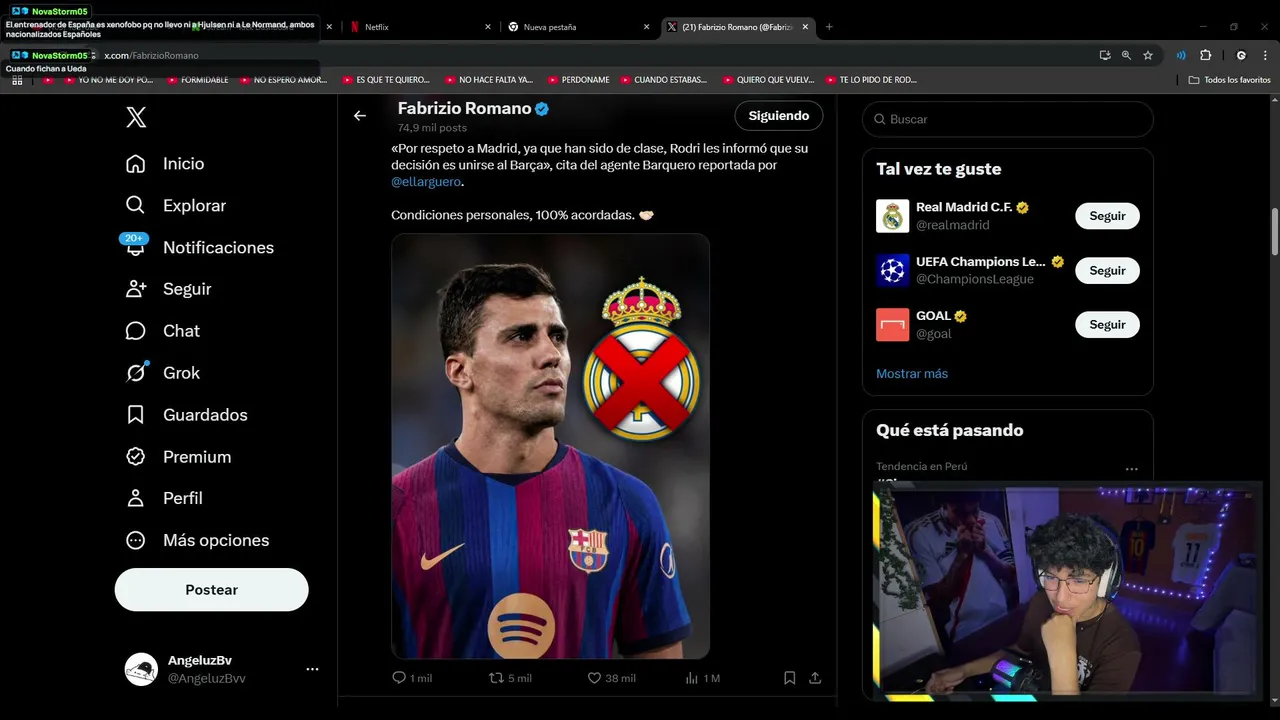Viewport: 1280px width, 720px height.
Task: Open Chat from the sidebar
Action: point(162,331)
